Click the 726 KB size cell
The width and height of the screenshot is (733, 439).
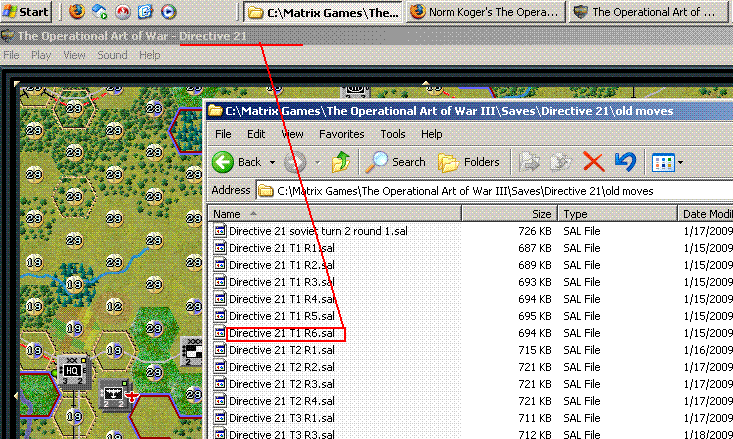coord(535,231)
